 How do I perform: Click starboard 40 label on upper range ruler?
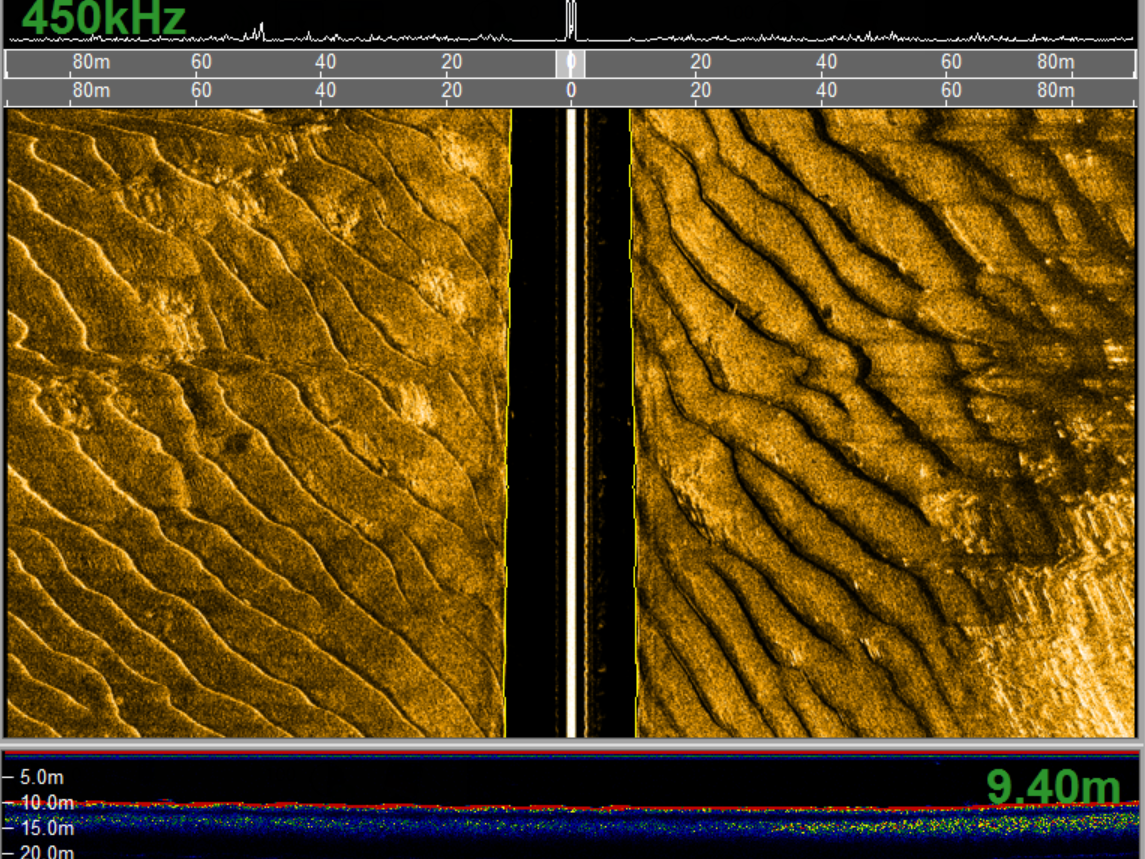tap(827, 62)
